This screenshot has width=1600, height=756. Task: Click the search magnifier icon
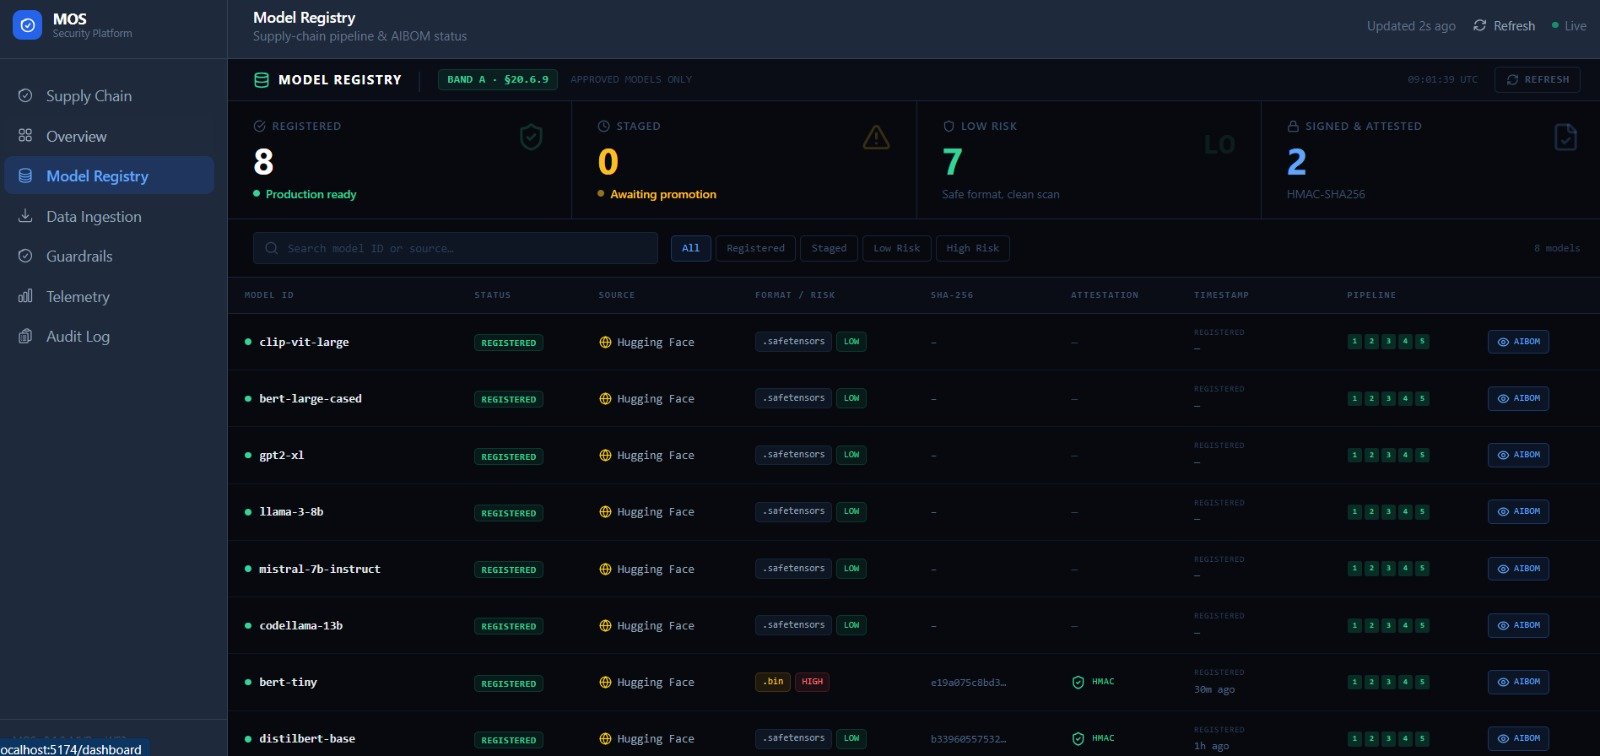[x=272, y=248]
